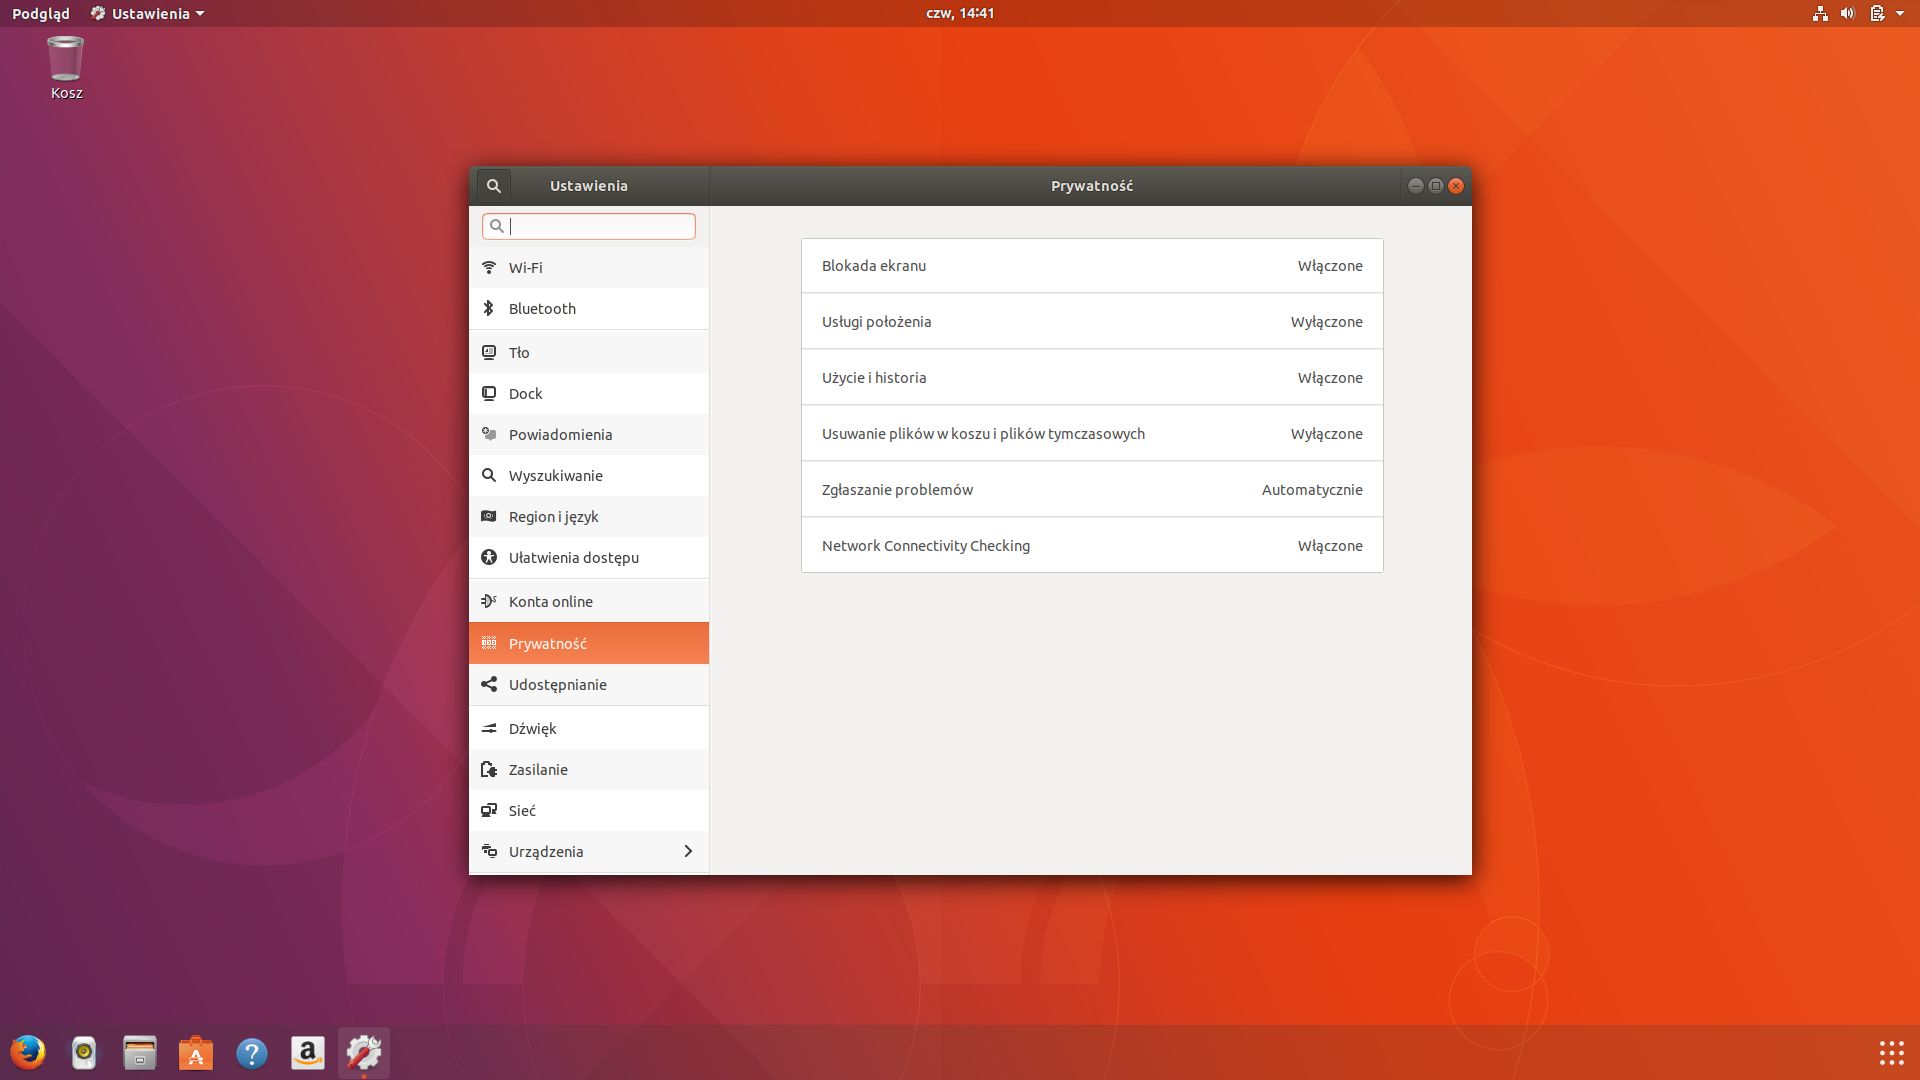Open the clock calendar menu
This screenshot has width=1920, height=1080.
click(x=959, y=13)
